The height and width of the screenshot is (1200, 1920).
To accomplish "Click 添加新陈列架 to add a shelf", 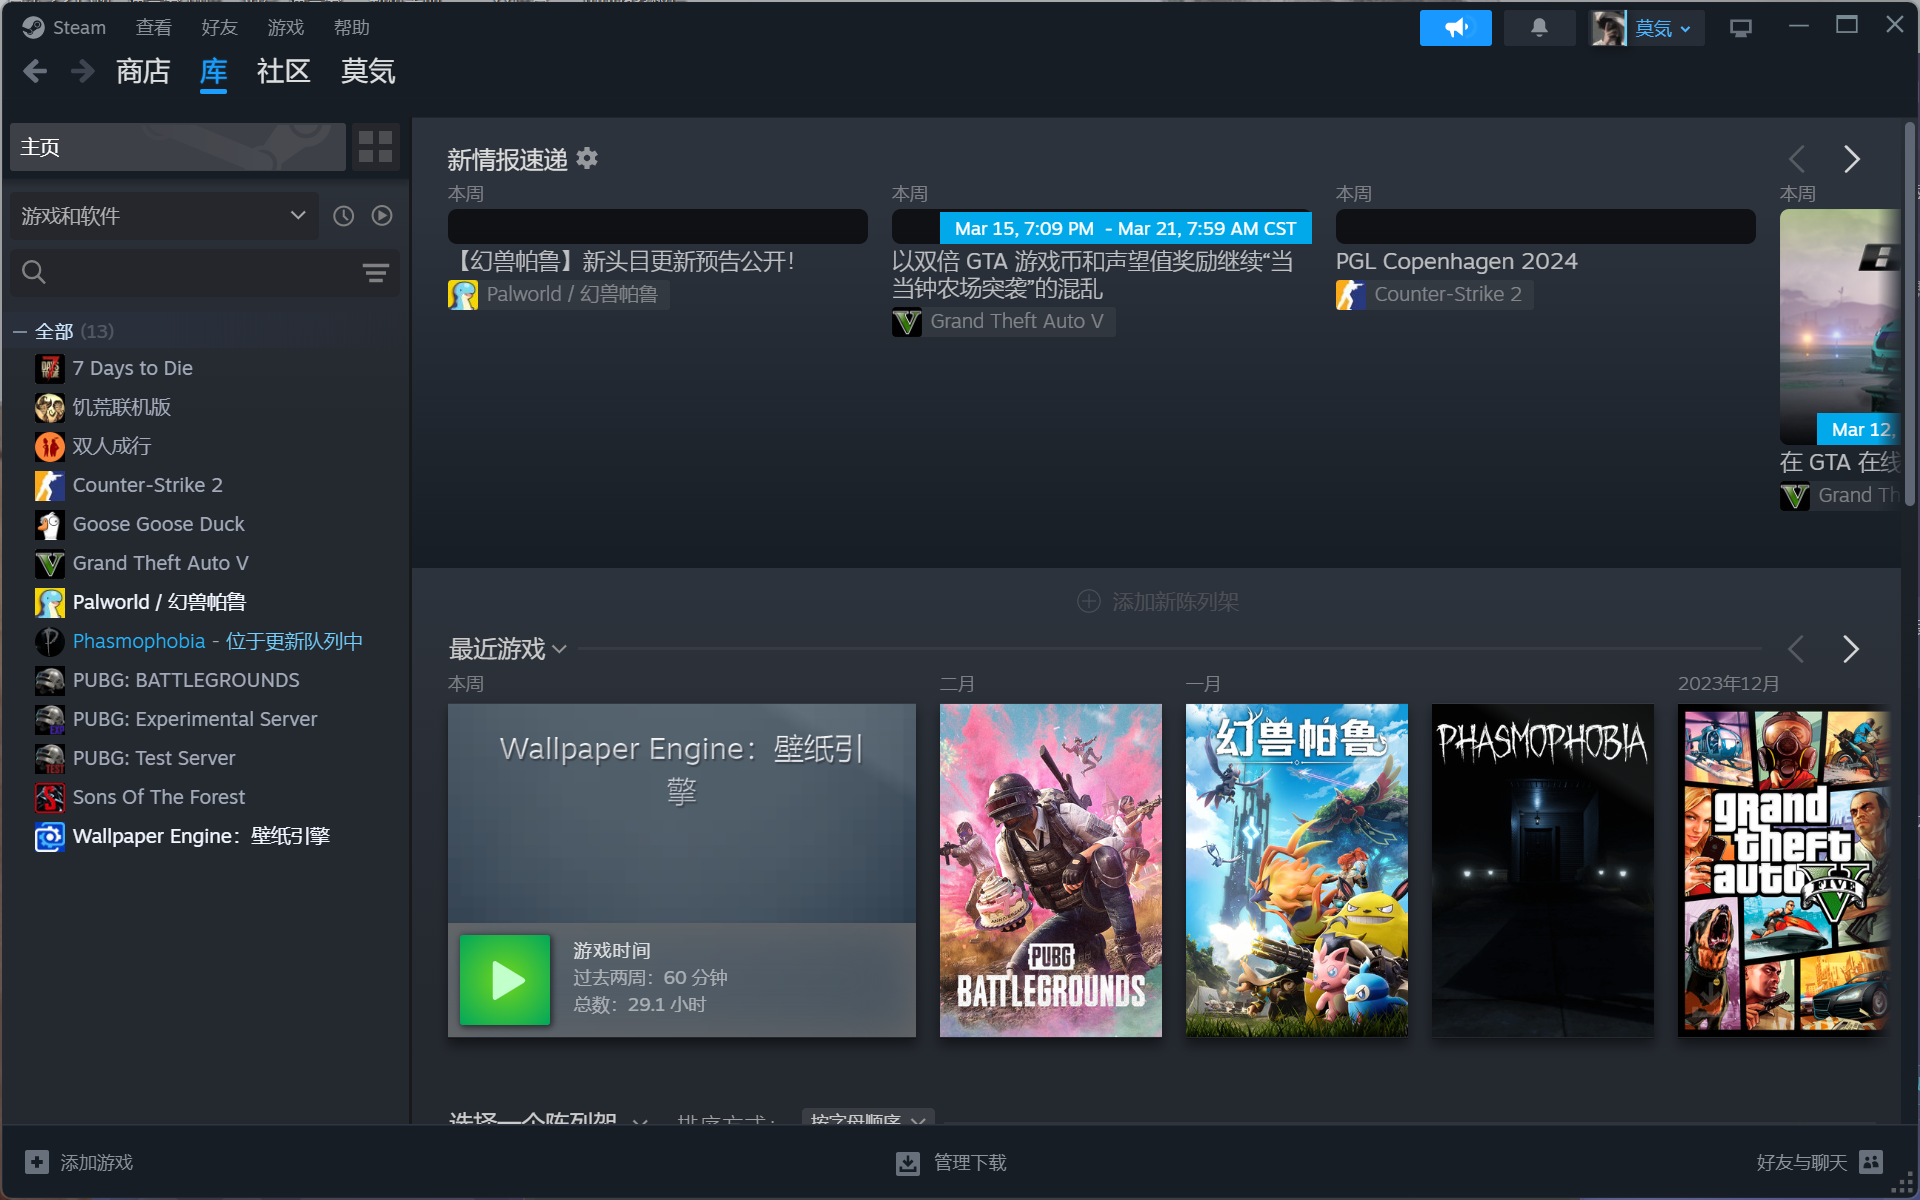I will [x=1157, y=601].
